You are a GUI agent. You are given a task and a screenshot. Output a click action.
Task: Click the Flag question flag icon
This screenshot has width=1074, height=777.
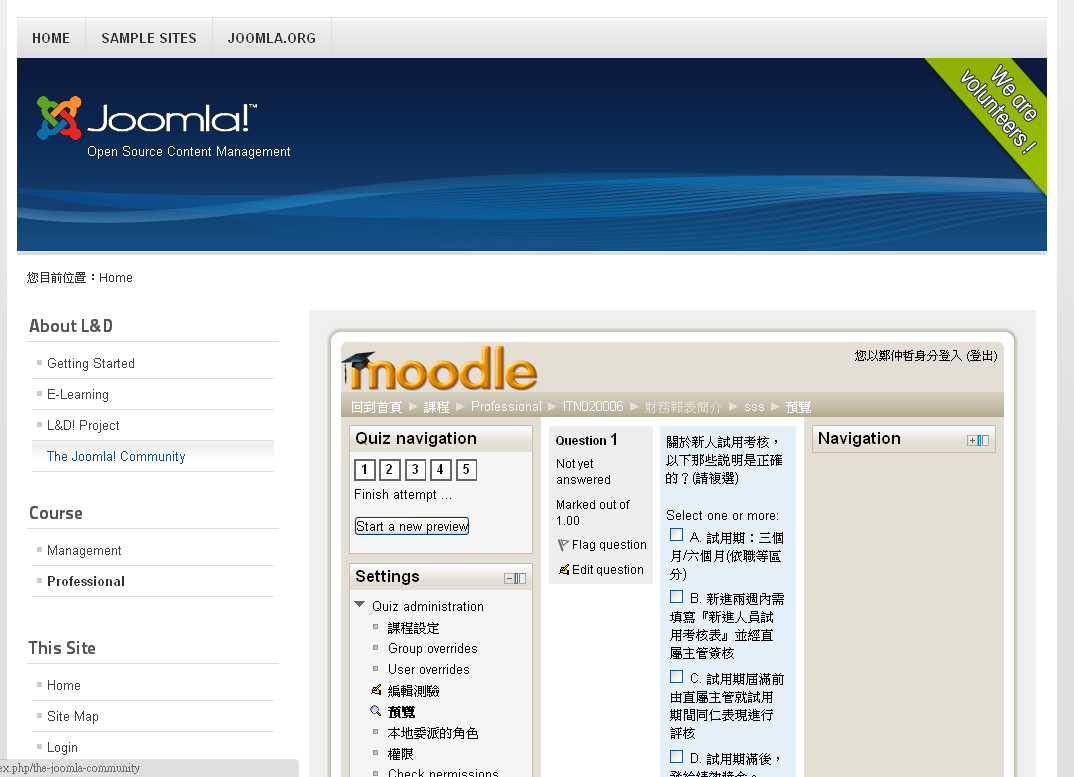click(563, 545)
